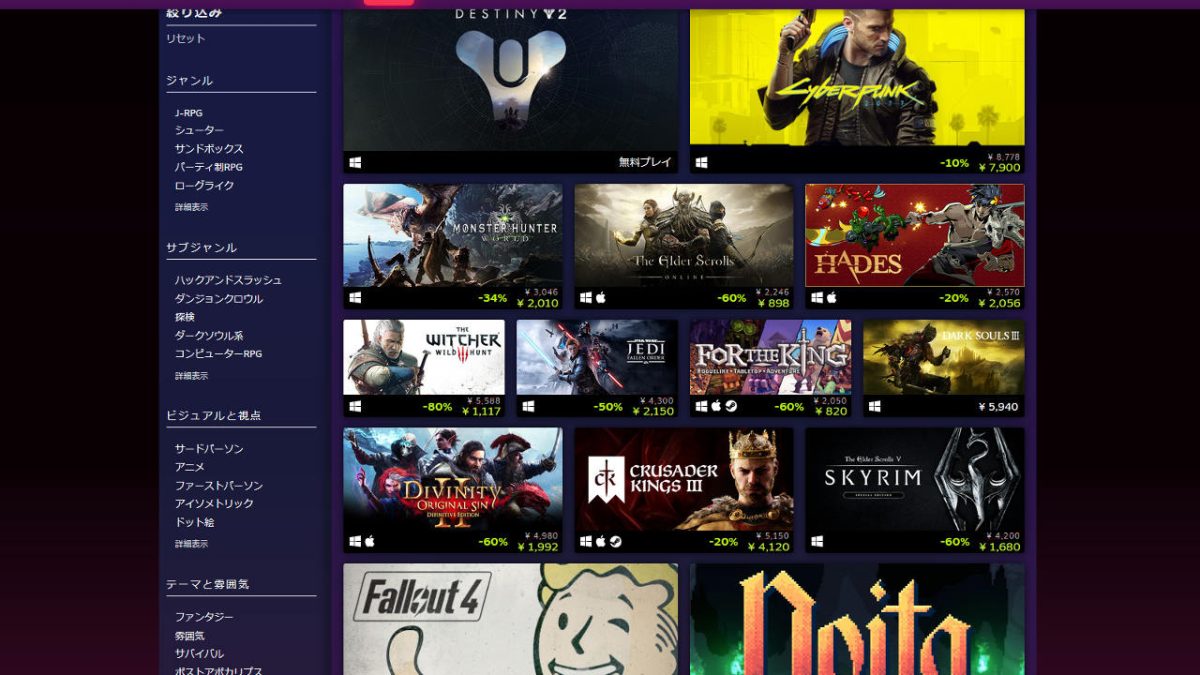Open the For The King thumbnail
Viewport: 1200px width, 675px height.
[x=770, y=357]
